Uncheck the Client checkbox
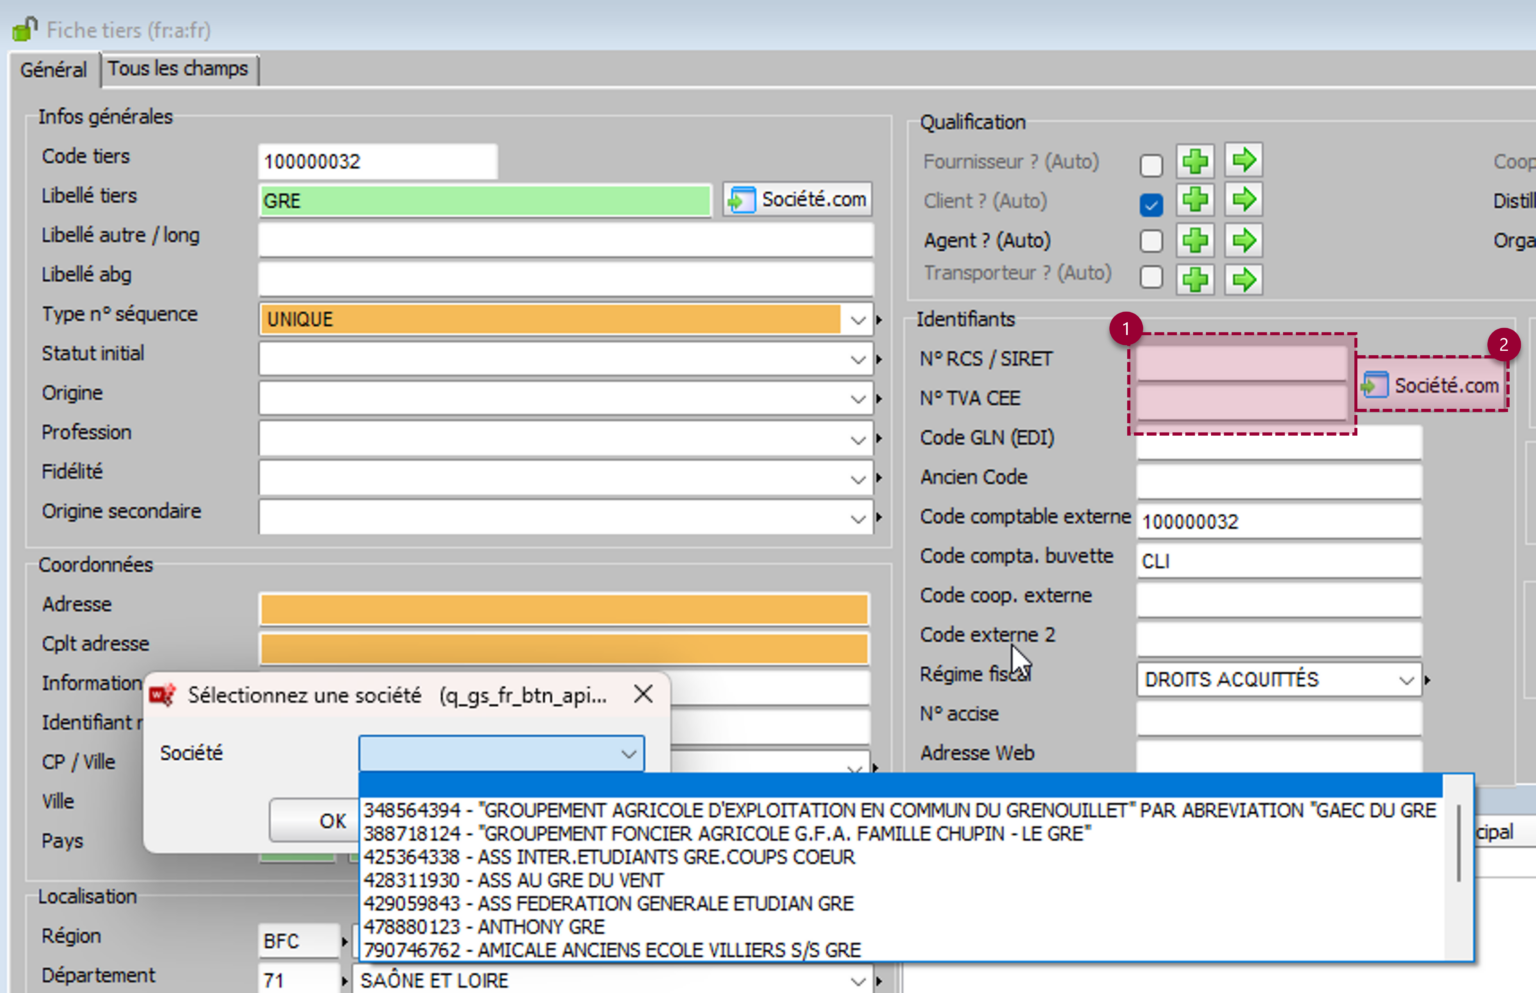Screen dimensions: 1536x993 coord(1151,204)
